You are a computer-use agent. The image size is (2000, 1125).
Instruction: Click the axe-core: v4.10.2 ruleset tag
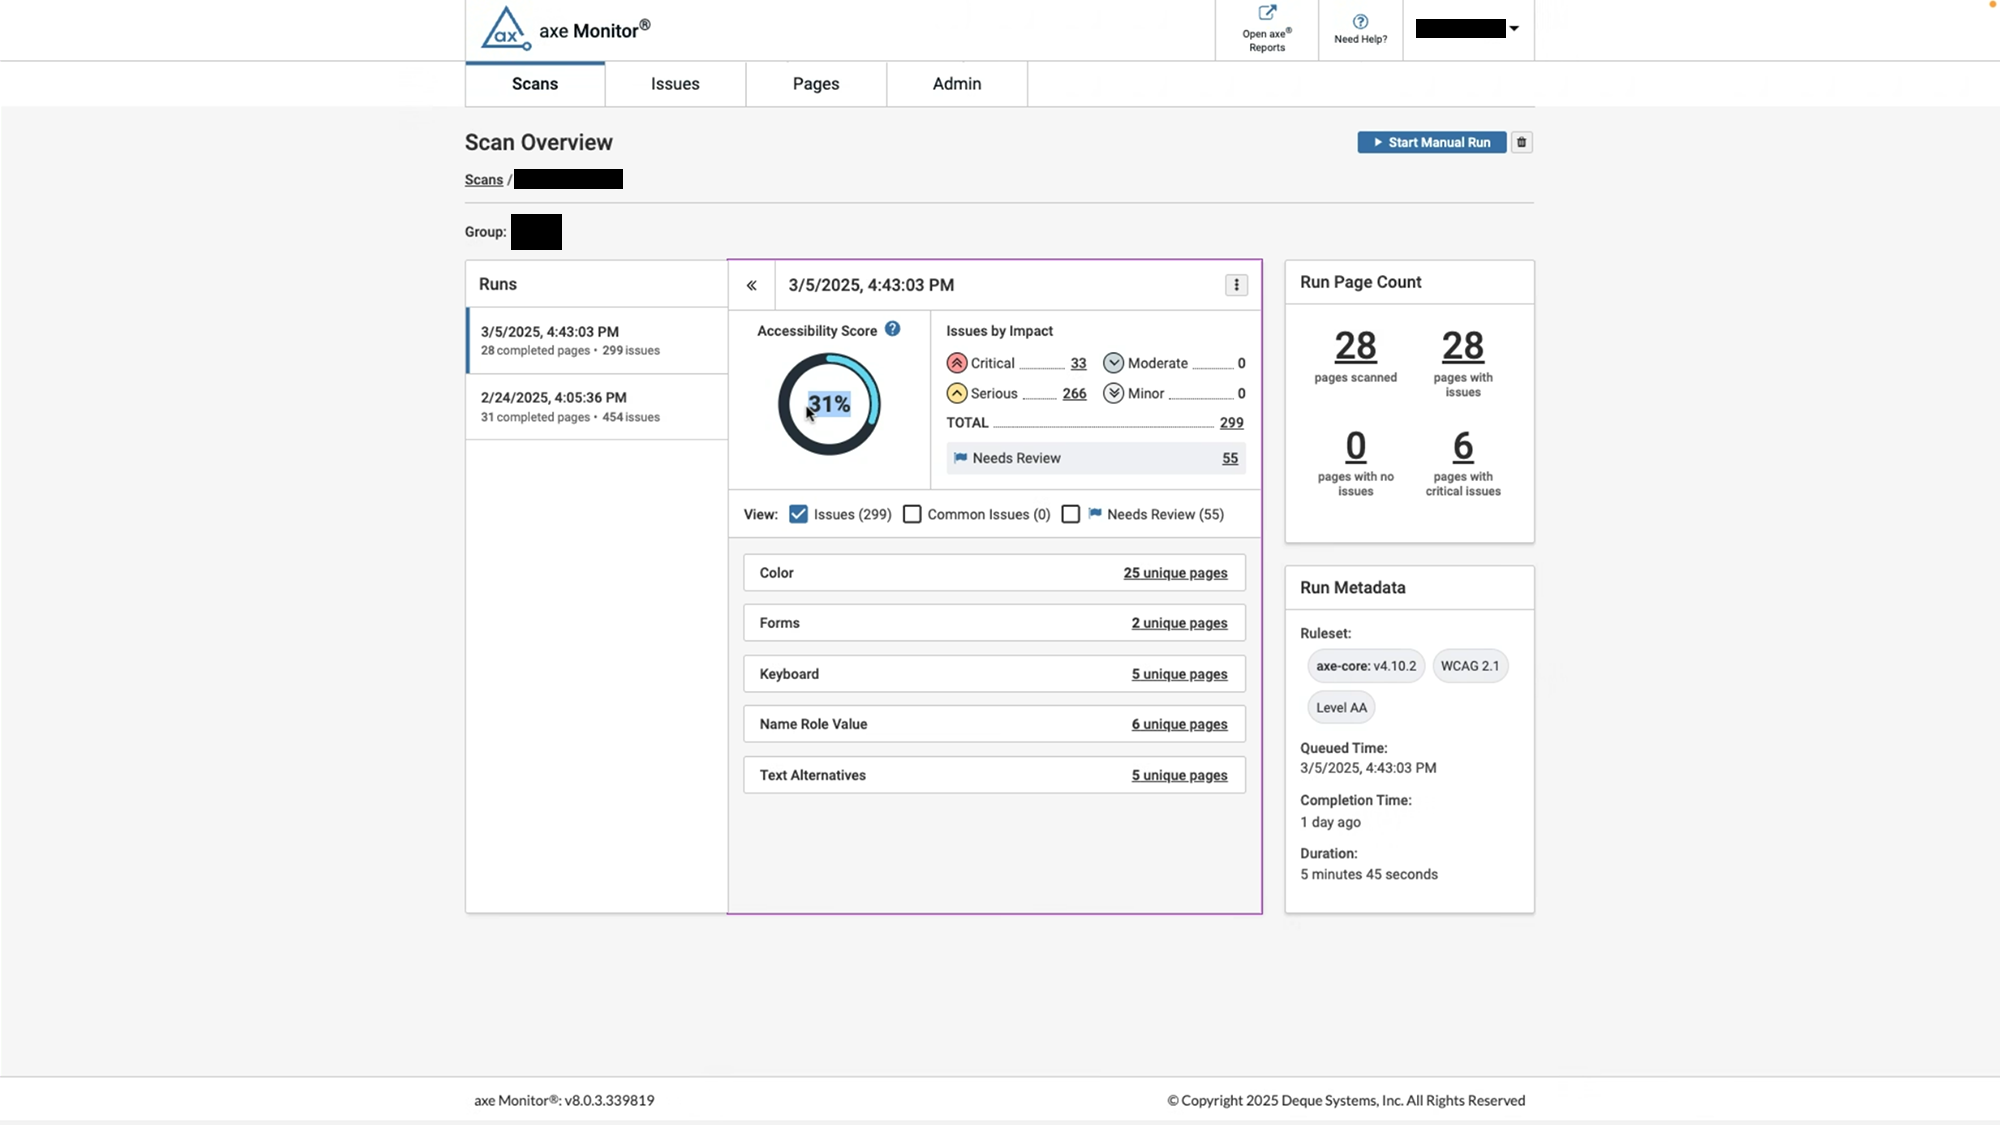(x=1366, y=666)
